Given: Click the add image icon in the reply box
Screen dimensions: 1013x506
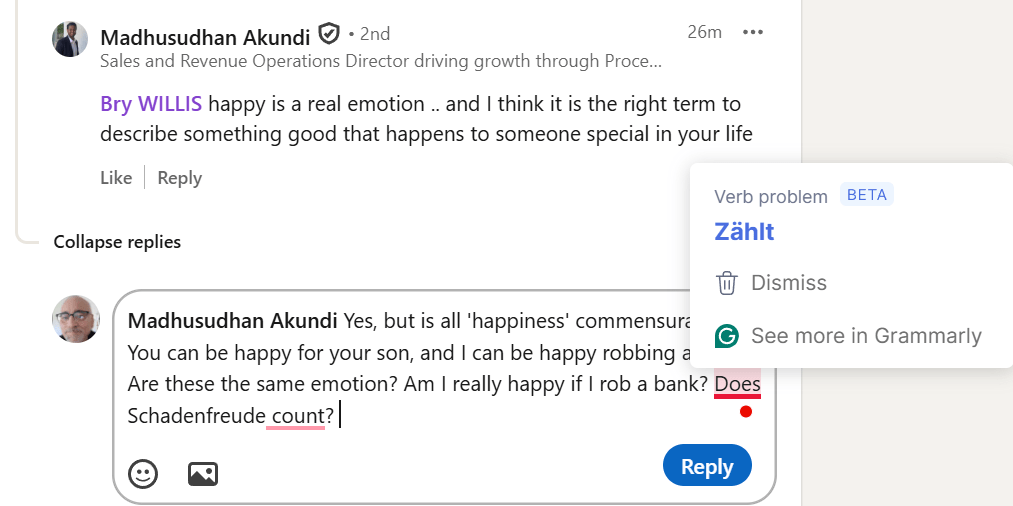Looking at the screenshot, I should pyautogui.click(x=203, y=473).
